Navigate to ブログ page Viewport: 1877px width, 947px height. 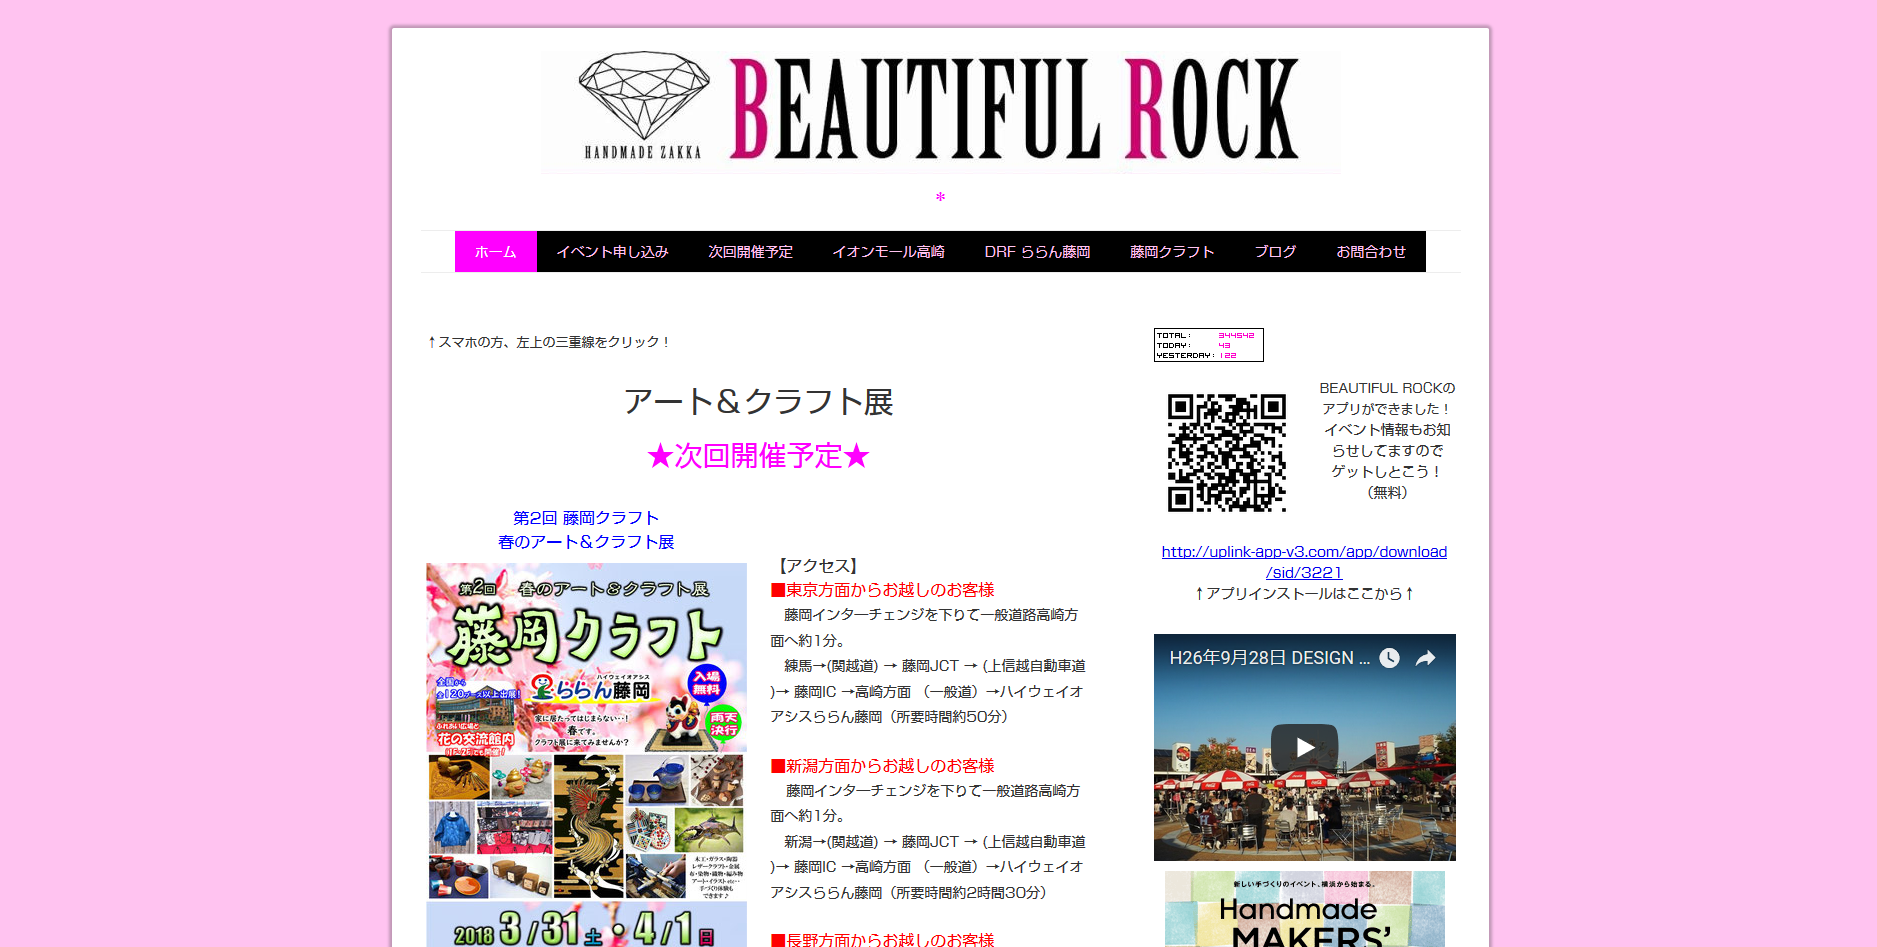point(1275,251)
